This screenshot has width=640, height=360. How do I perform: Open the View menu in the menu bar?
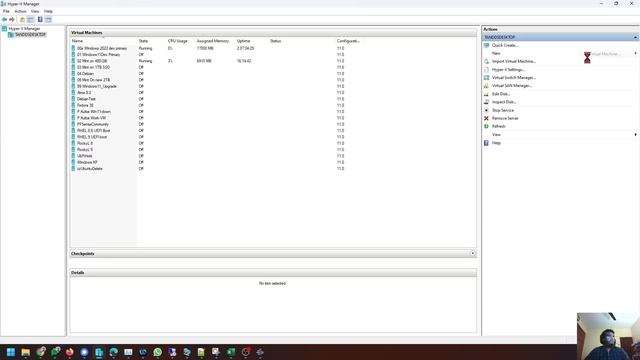click(x=35, y=11)
